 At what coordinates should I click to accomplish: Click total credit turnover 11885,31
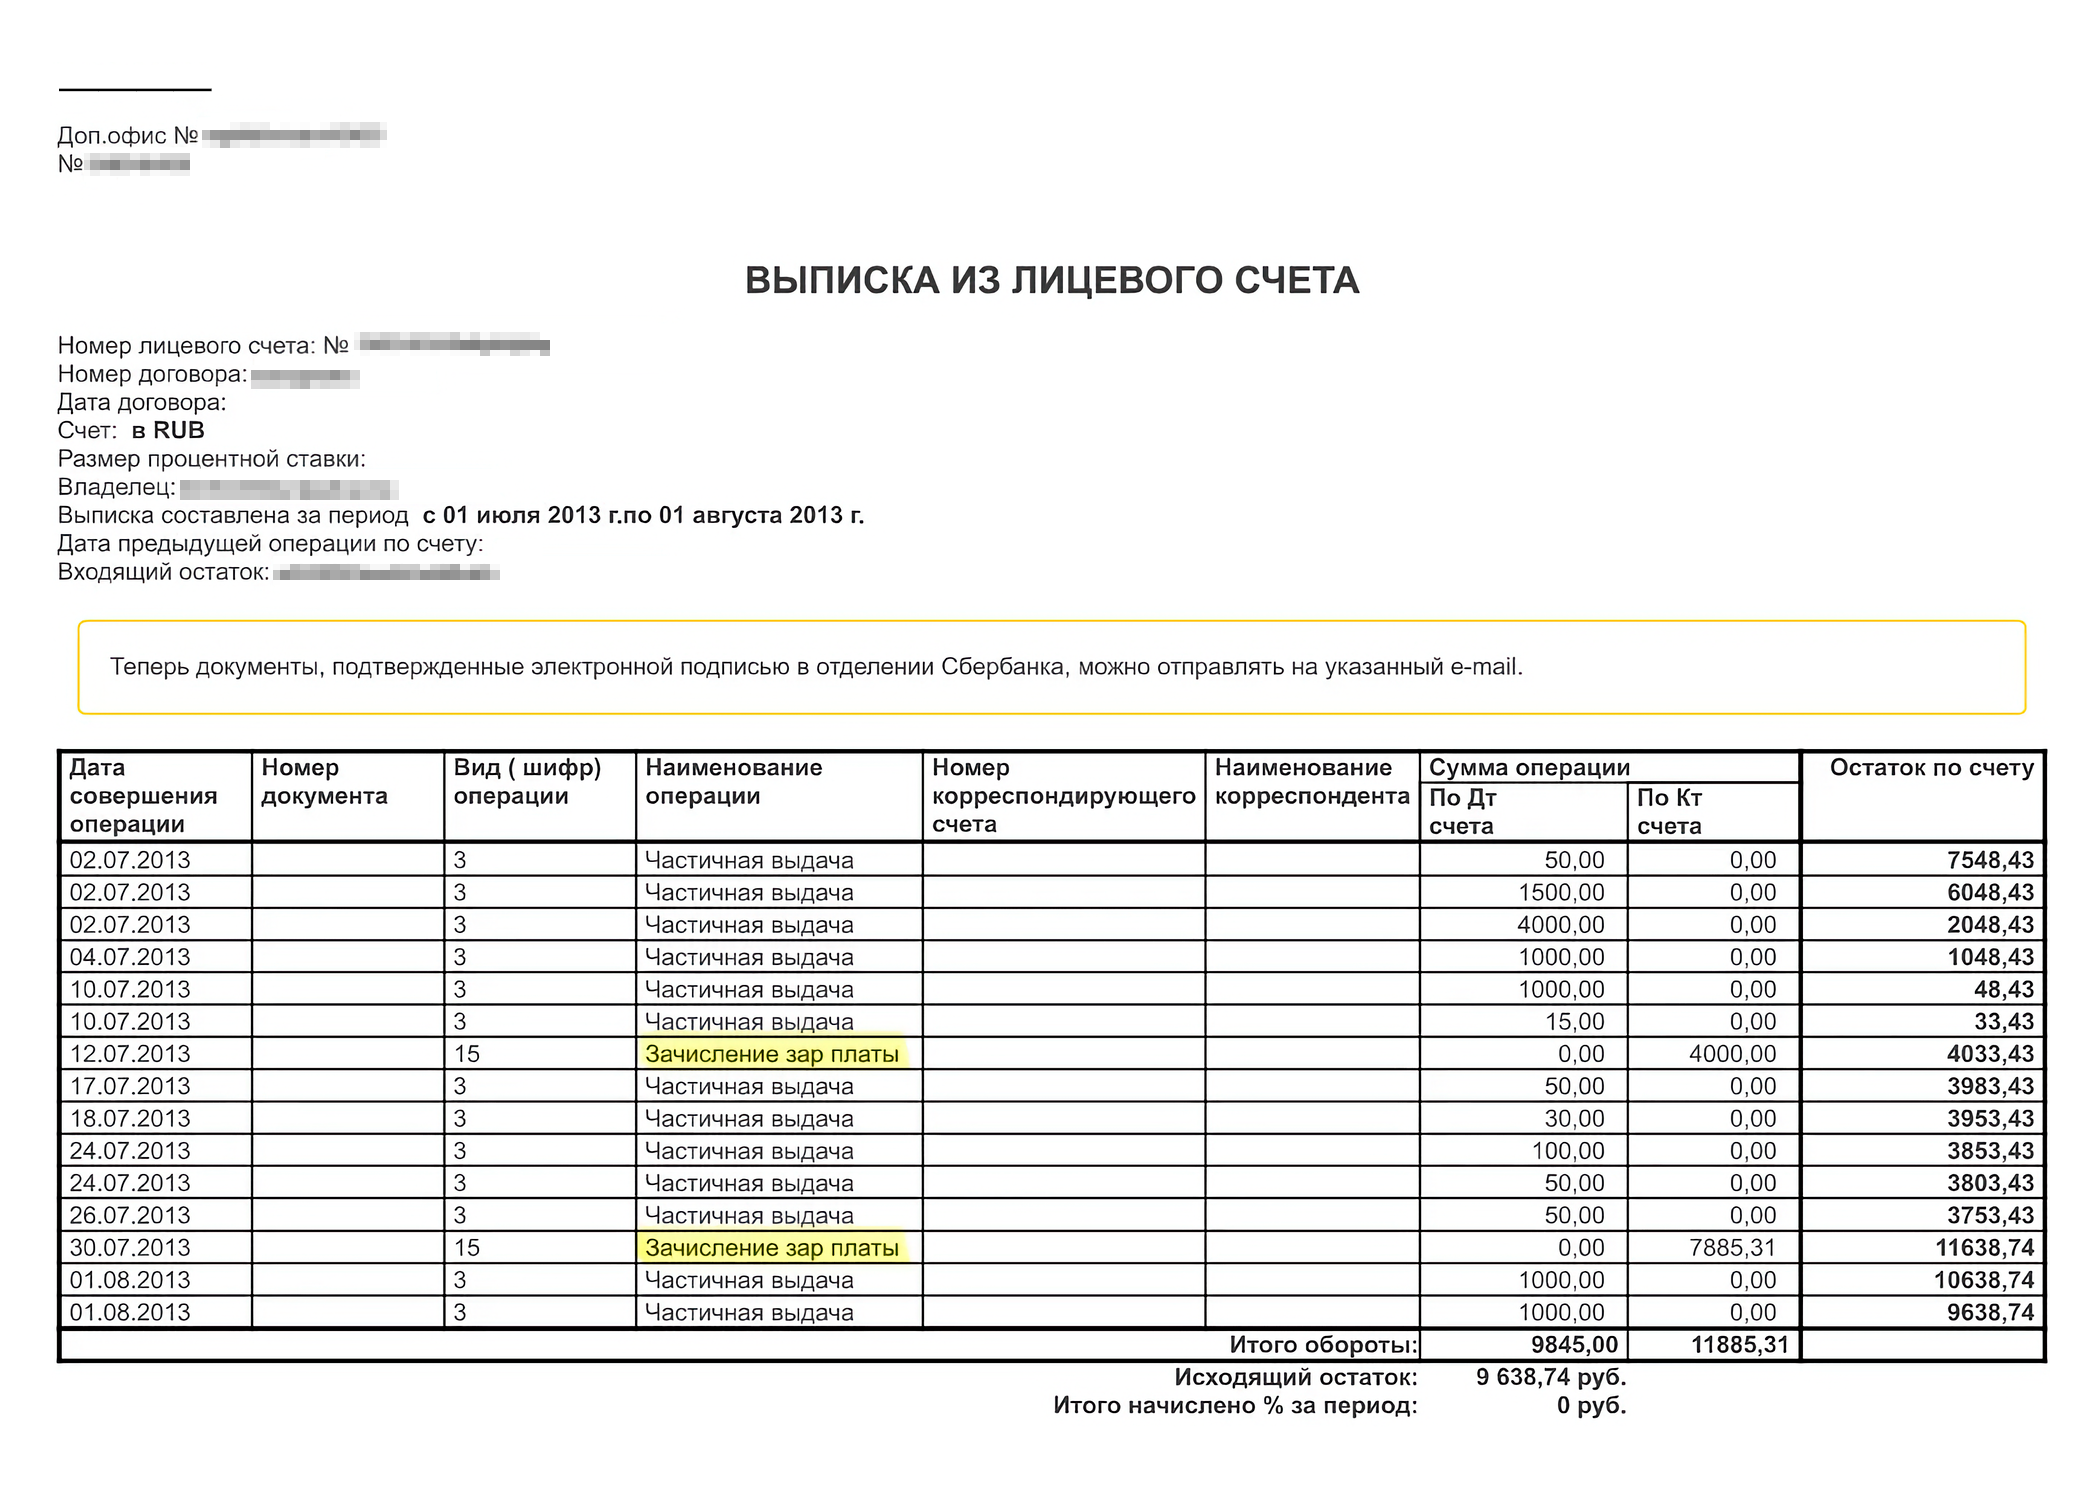(1739, 1345)
